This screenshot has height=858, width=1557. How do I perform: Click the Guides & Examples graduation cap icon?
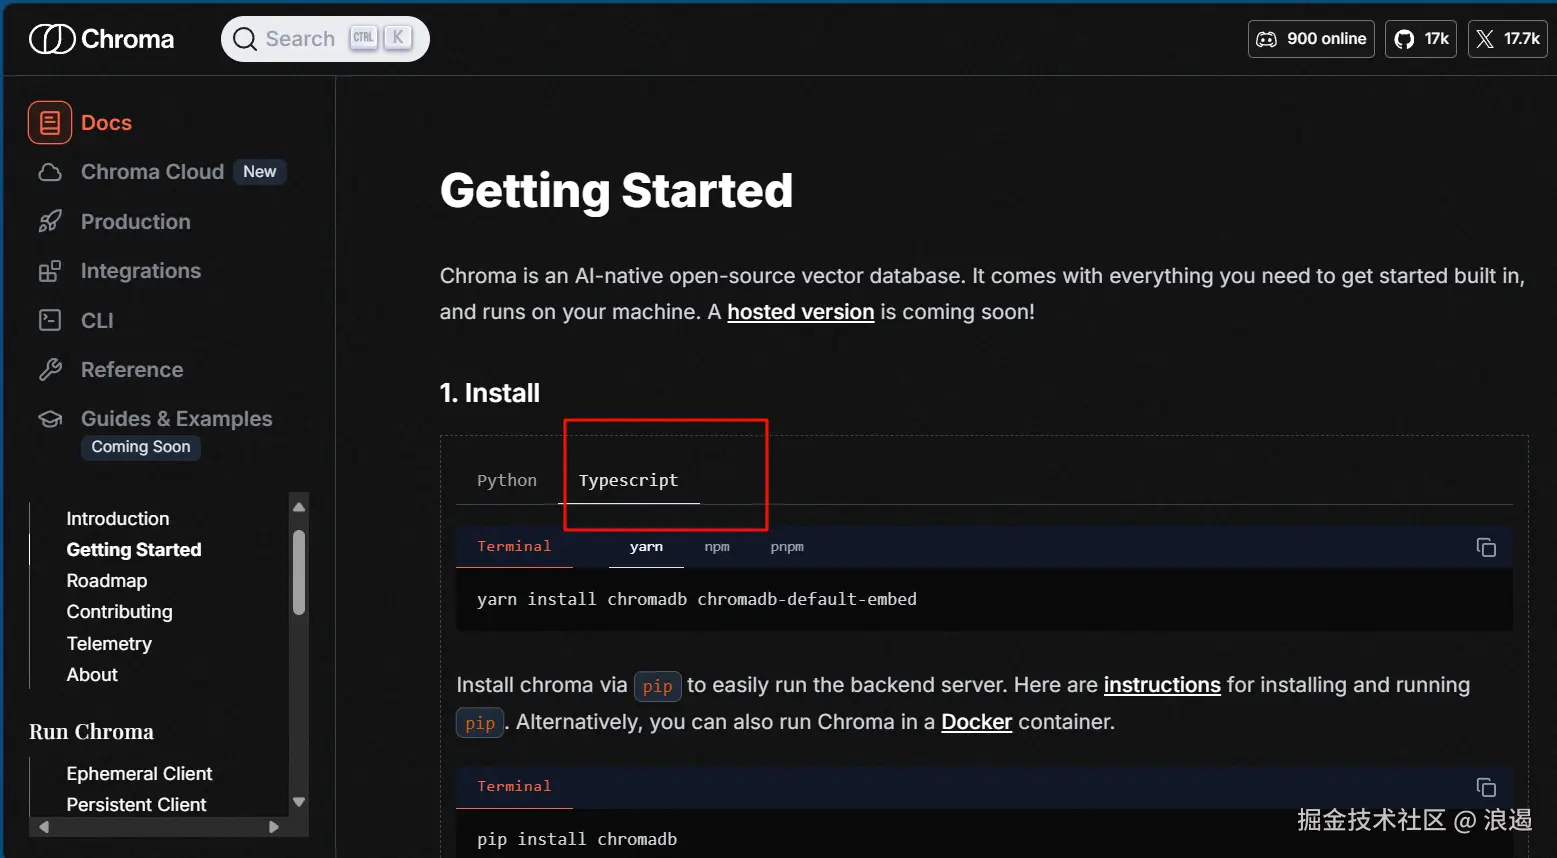point(50,419)
